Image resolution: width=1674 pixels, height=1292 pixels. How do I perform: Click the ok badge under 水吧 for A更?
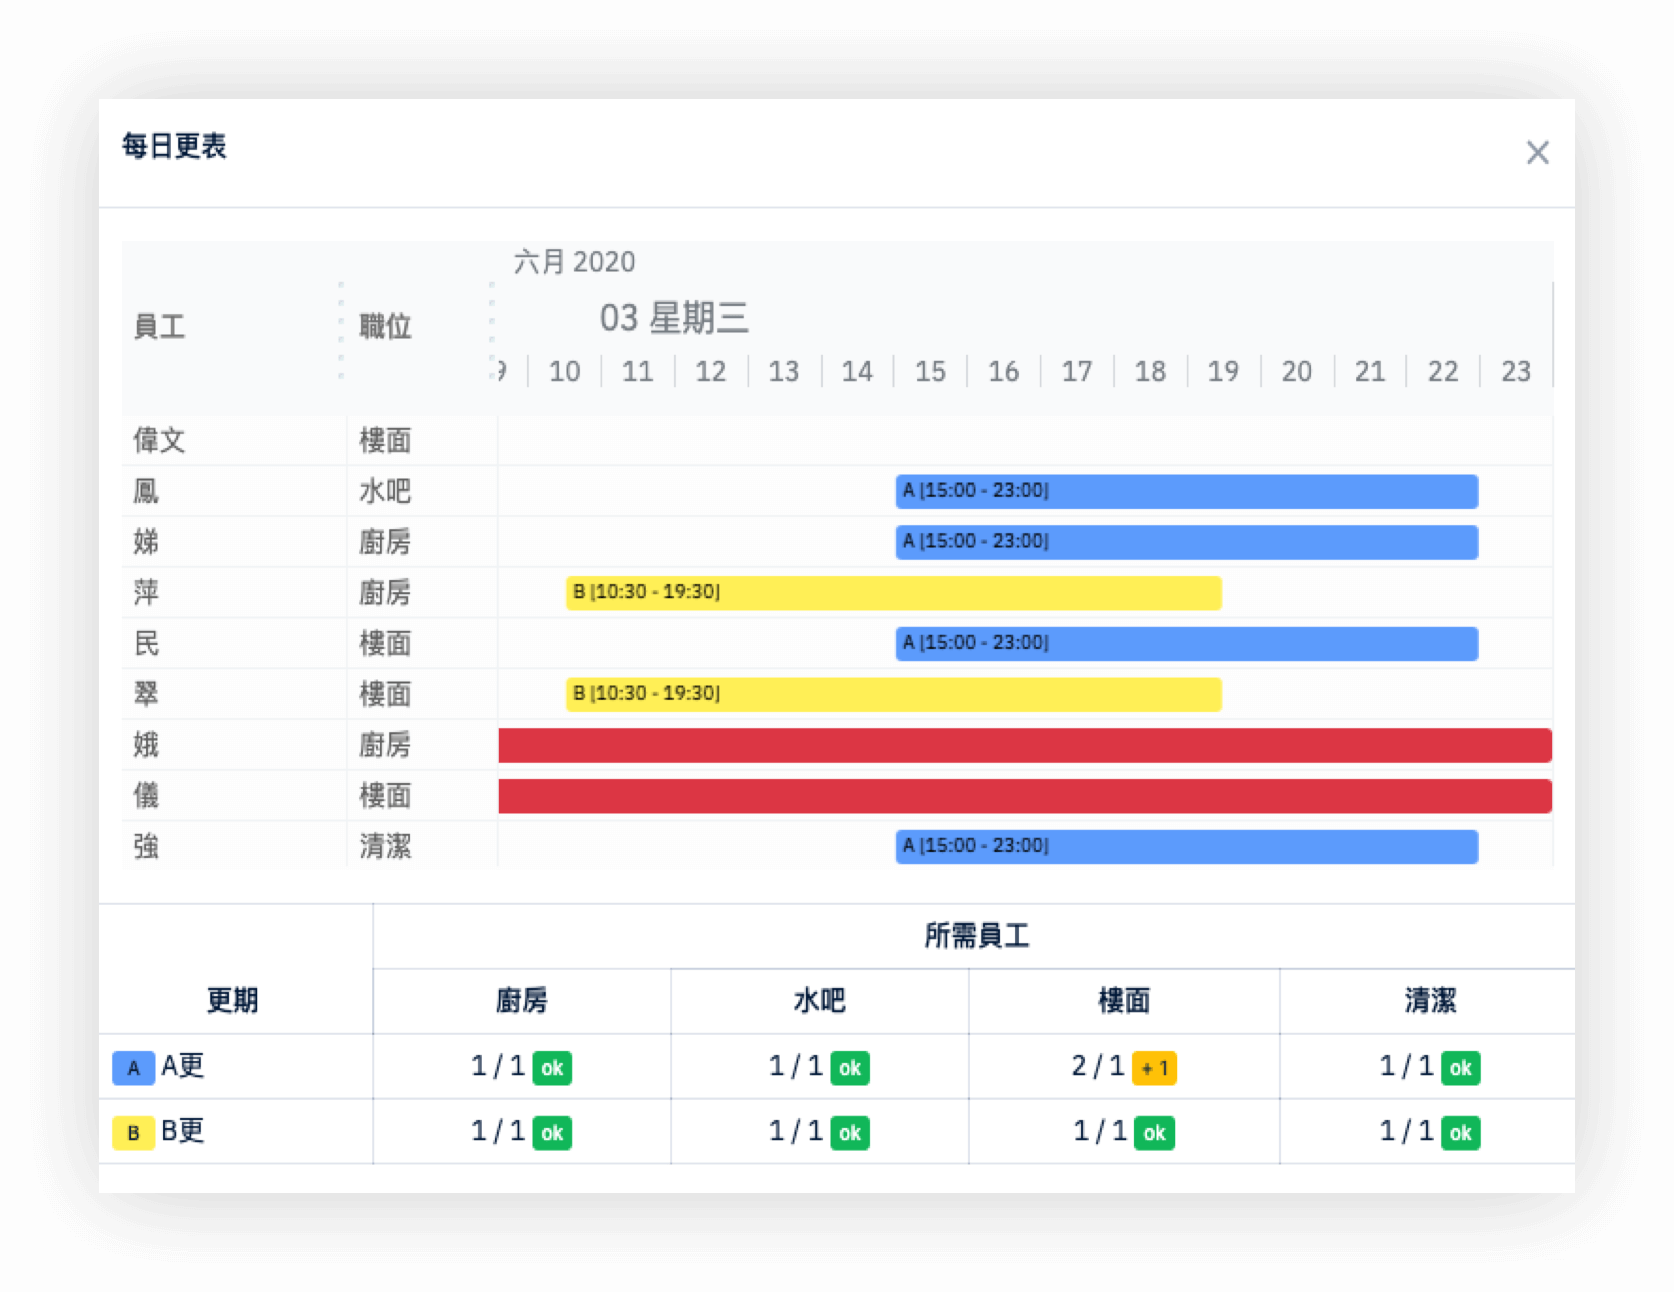click(x=851, y=1067)
